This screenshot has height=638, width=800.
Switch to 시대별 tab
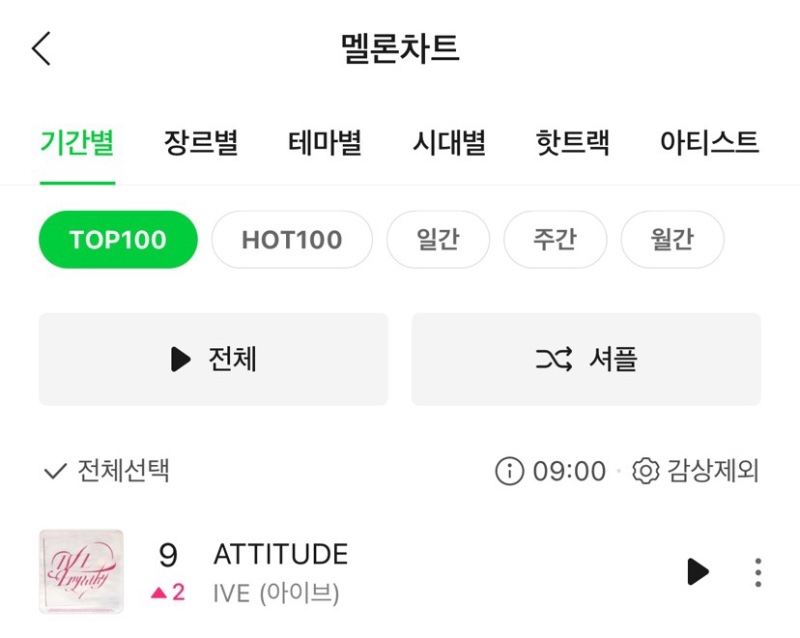[x=449, y=143]
